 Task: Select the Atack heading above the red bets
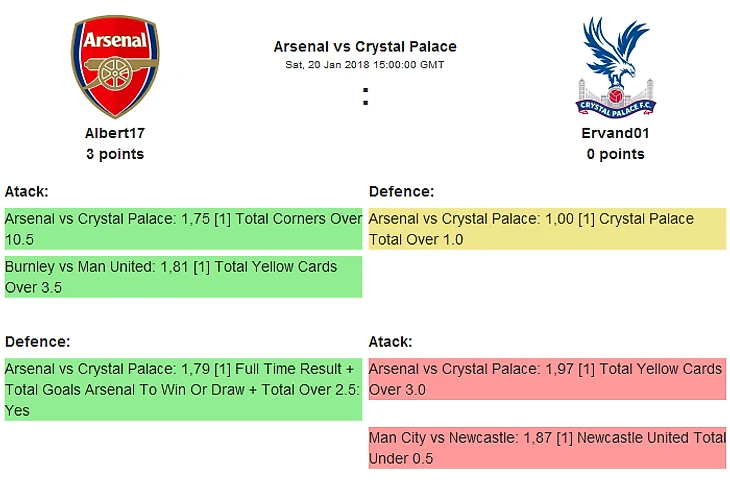391,341
